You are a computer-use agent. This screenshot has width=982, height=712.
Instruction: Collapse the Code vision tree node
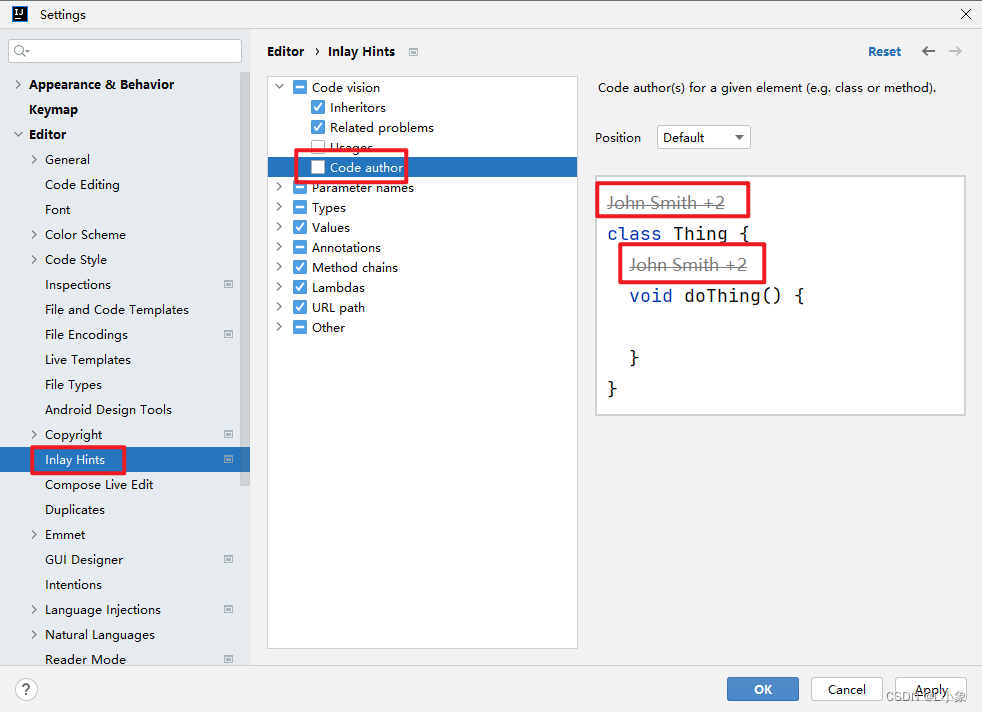pyautogui.click(x=279, y=87)
